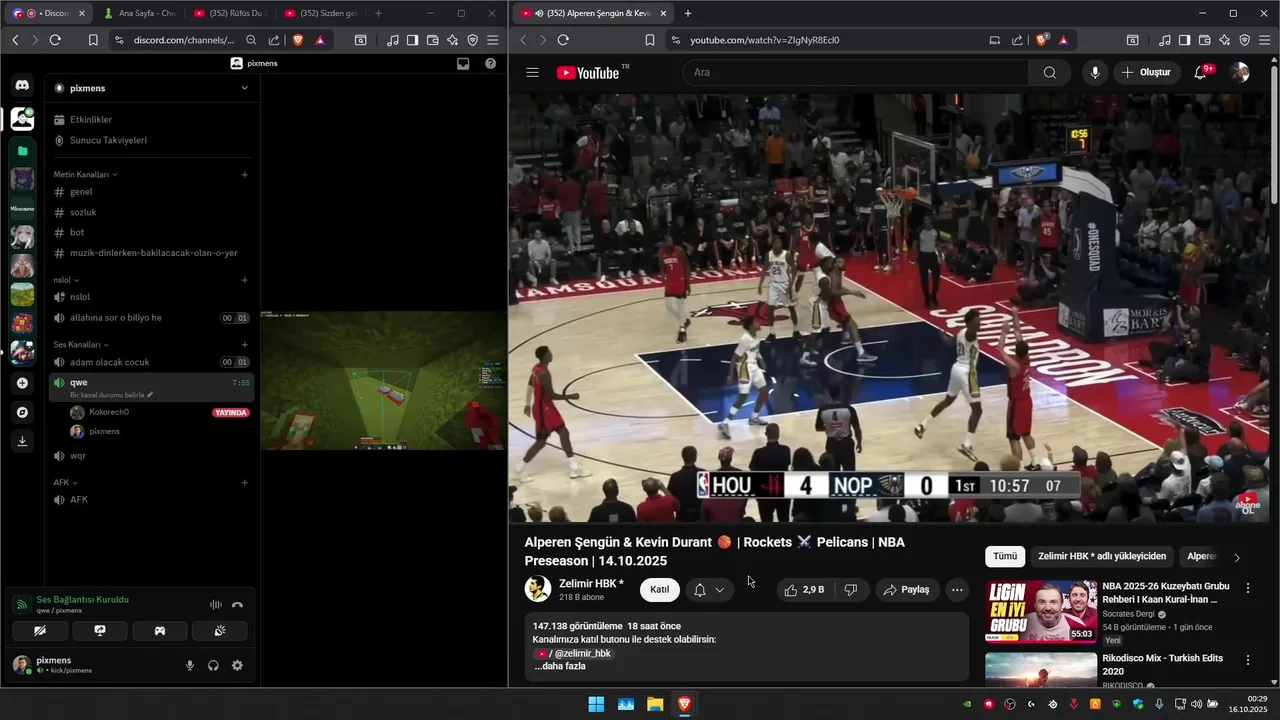
Task: Collapse the Metin Kanalları category
Action: click(85, 174)
